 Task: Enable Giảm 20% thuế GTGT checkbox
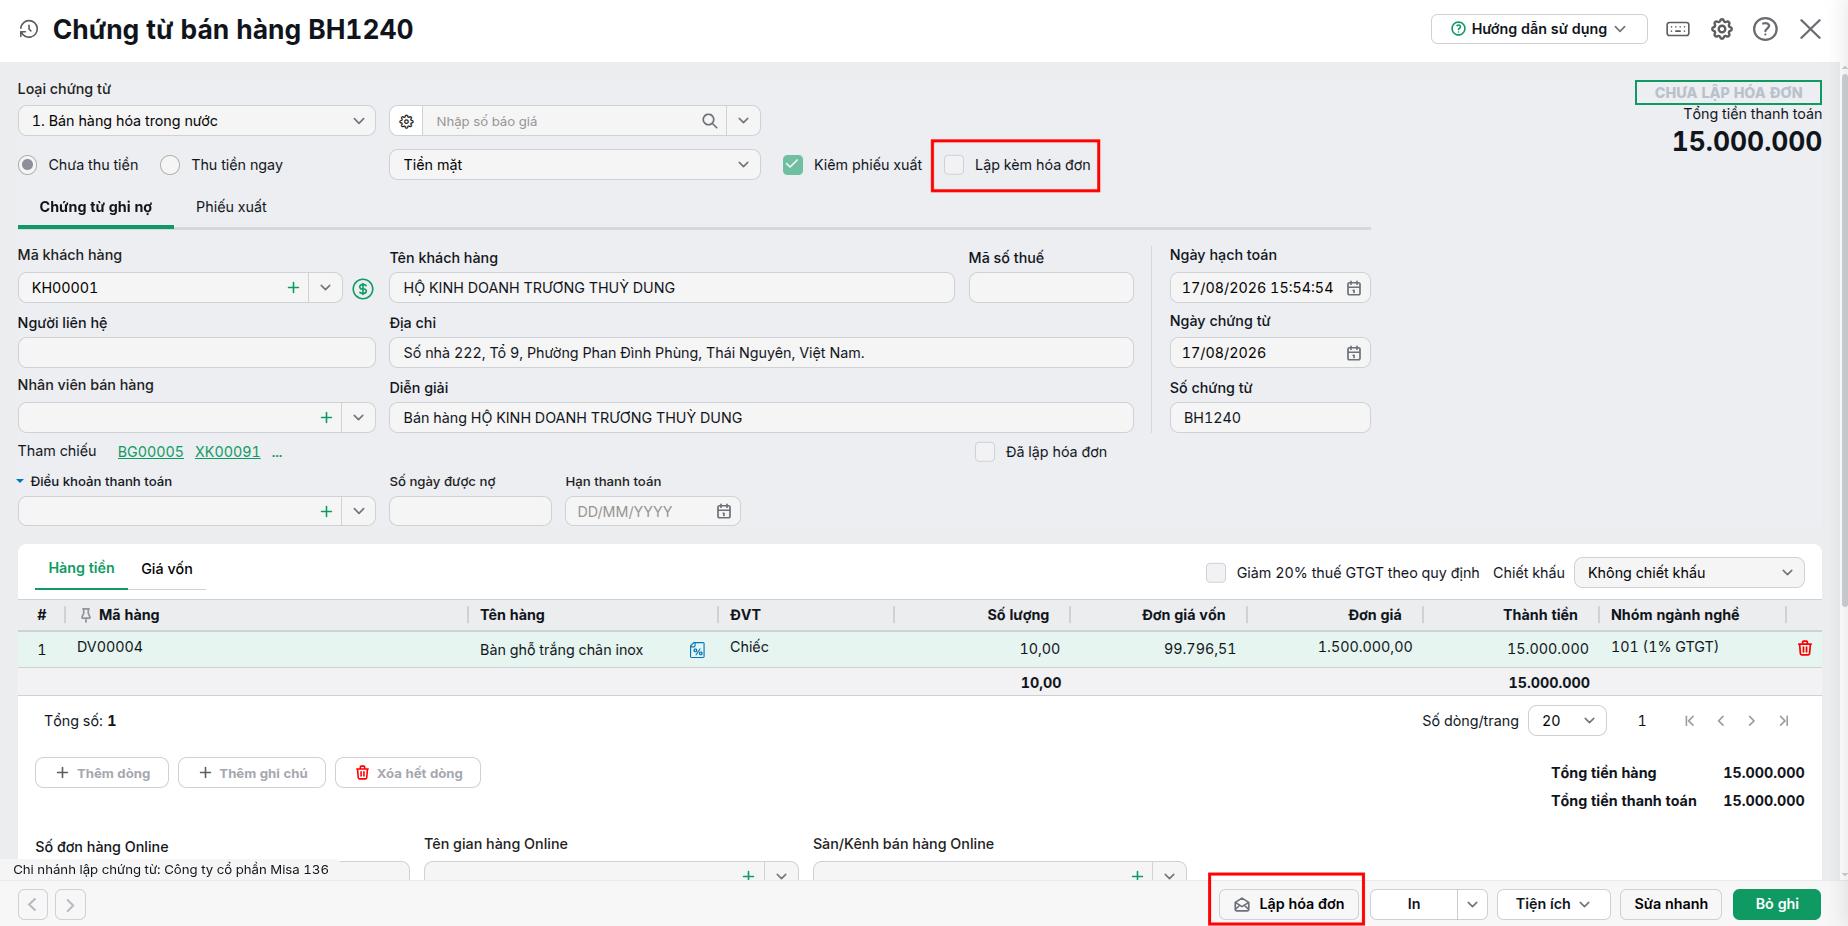pyautogui.click(x=1216, y=573)
